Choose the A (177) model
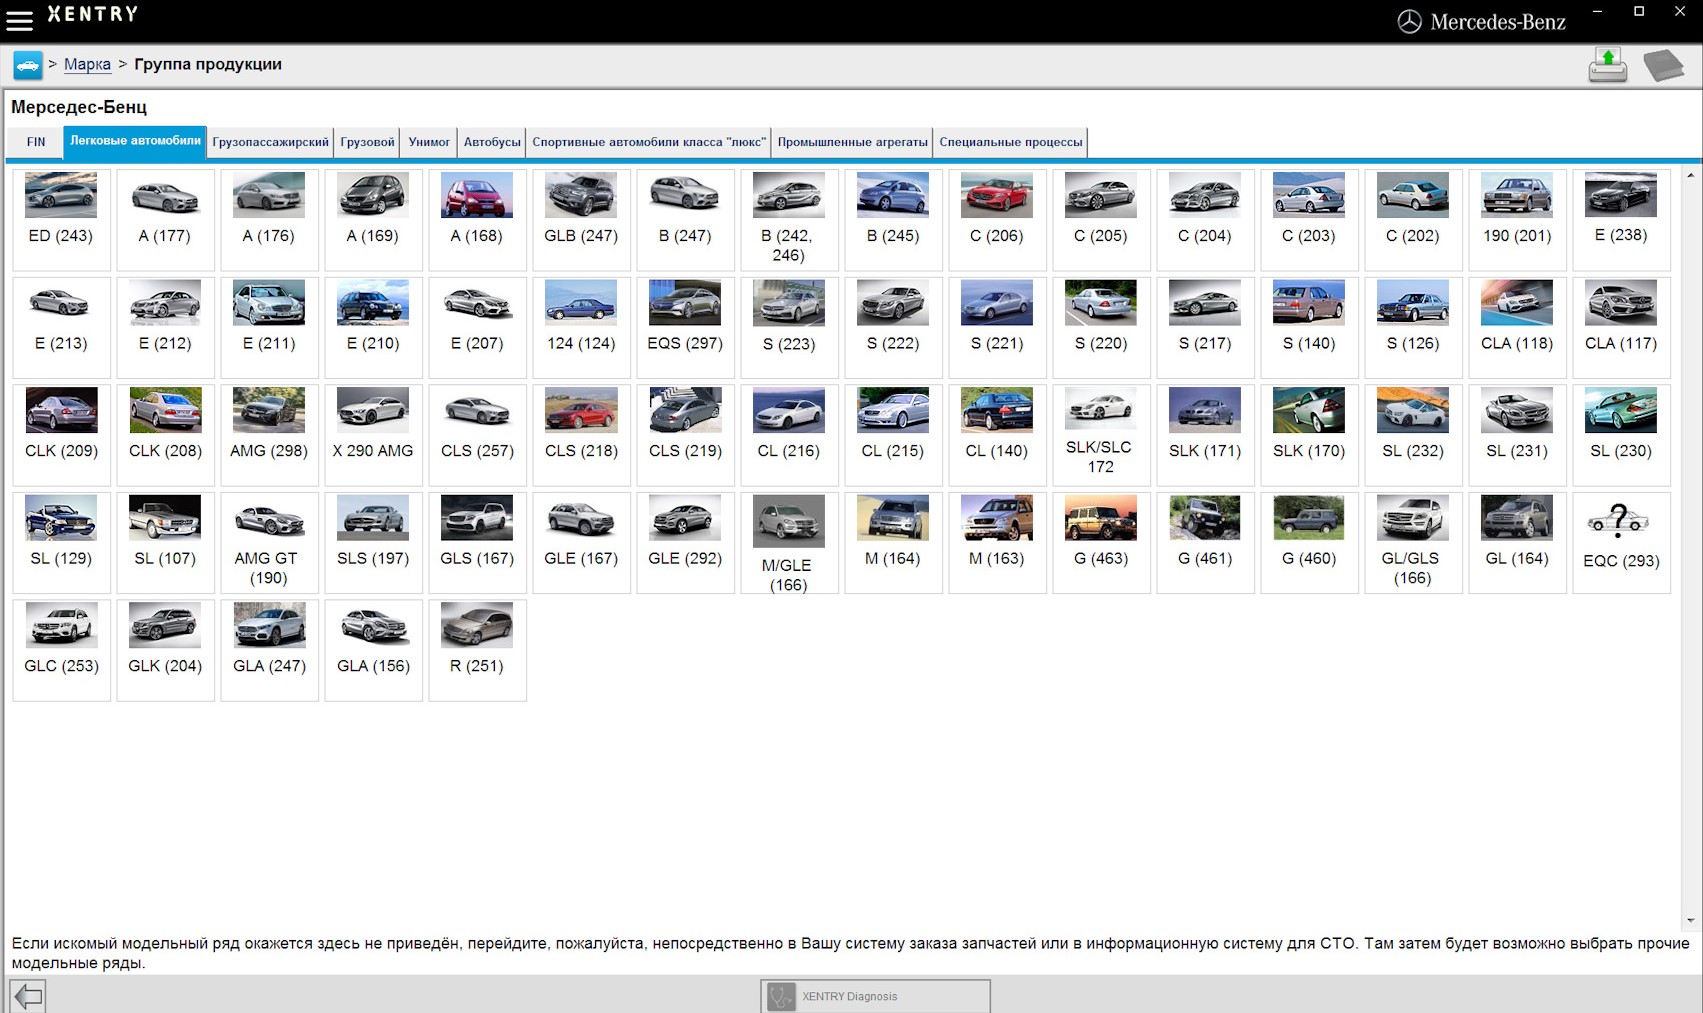Image resolution: width=1703 pixels, height=1013 pixels. point(165,219)
